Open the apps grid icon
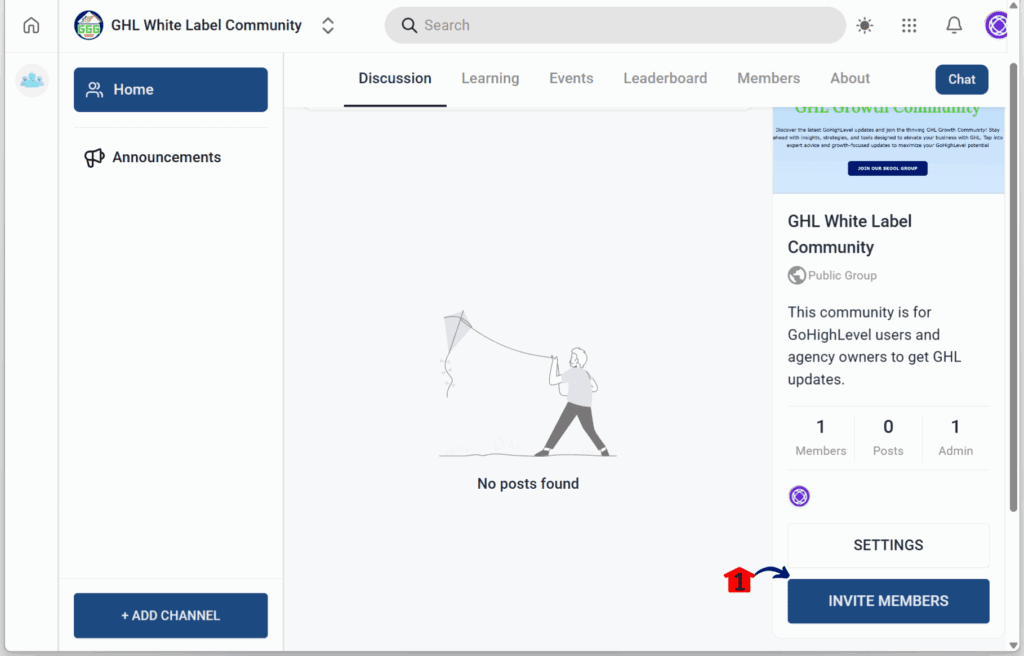The image size is (1024, 656). click(x=909, y=25)
